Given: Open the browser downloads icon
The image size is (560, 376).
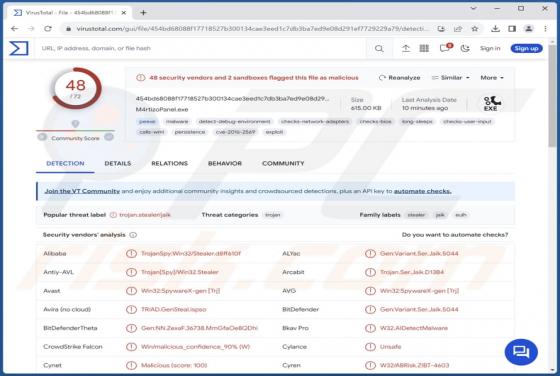Looking at the screenshot, I should point(495,29).
